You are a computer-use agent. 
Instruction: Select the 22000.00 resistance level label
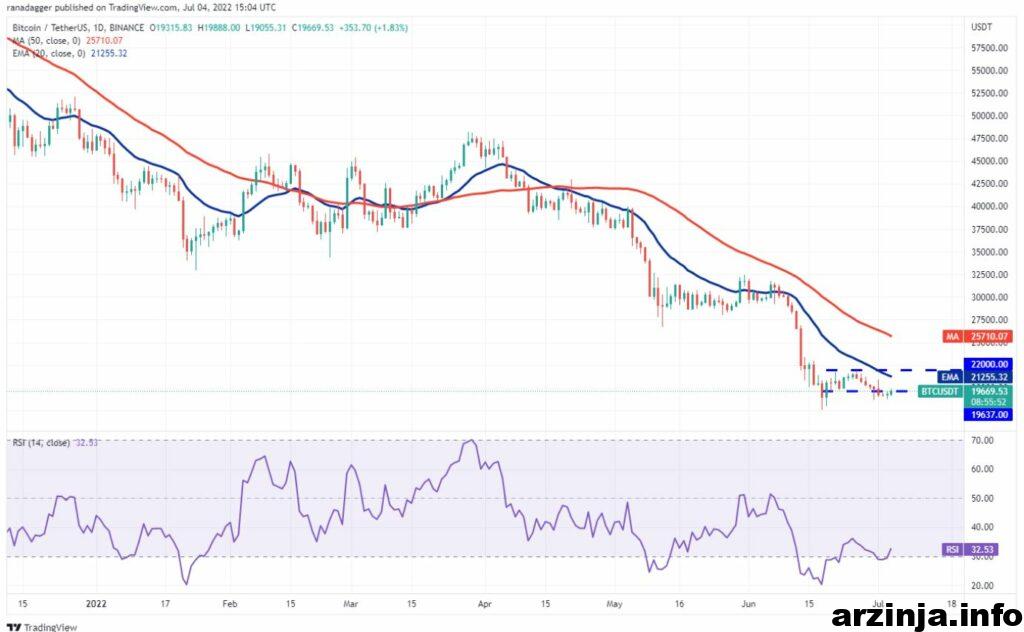coord(988,364)
